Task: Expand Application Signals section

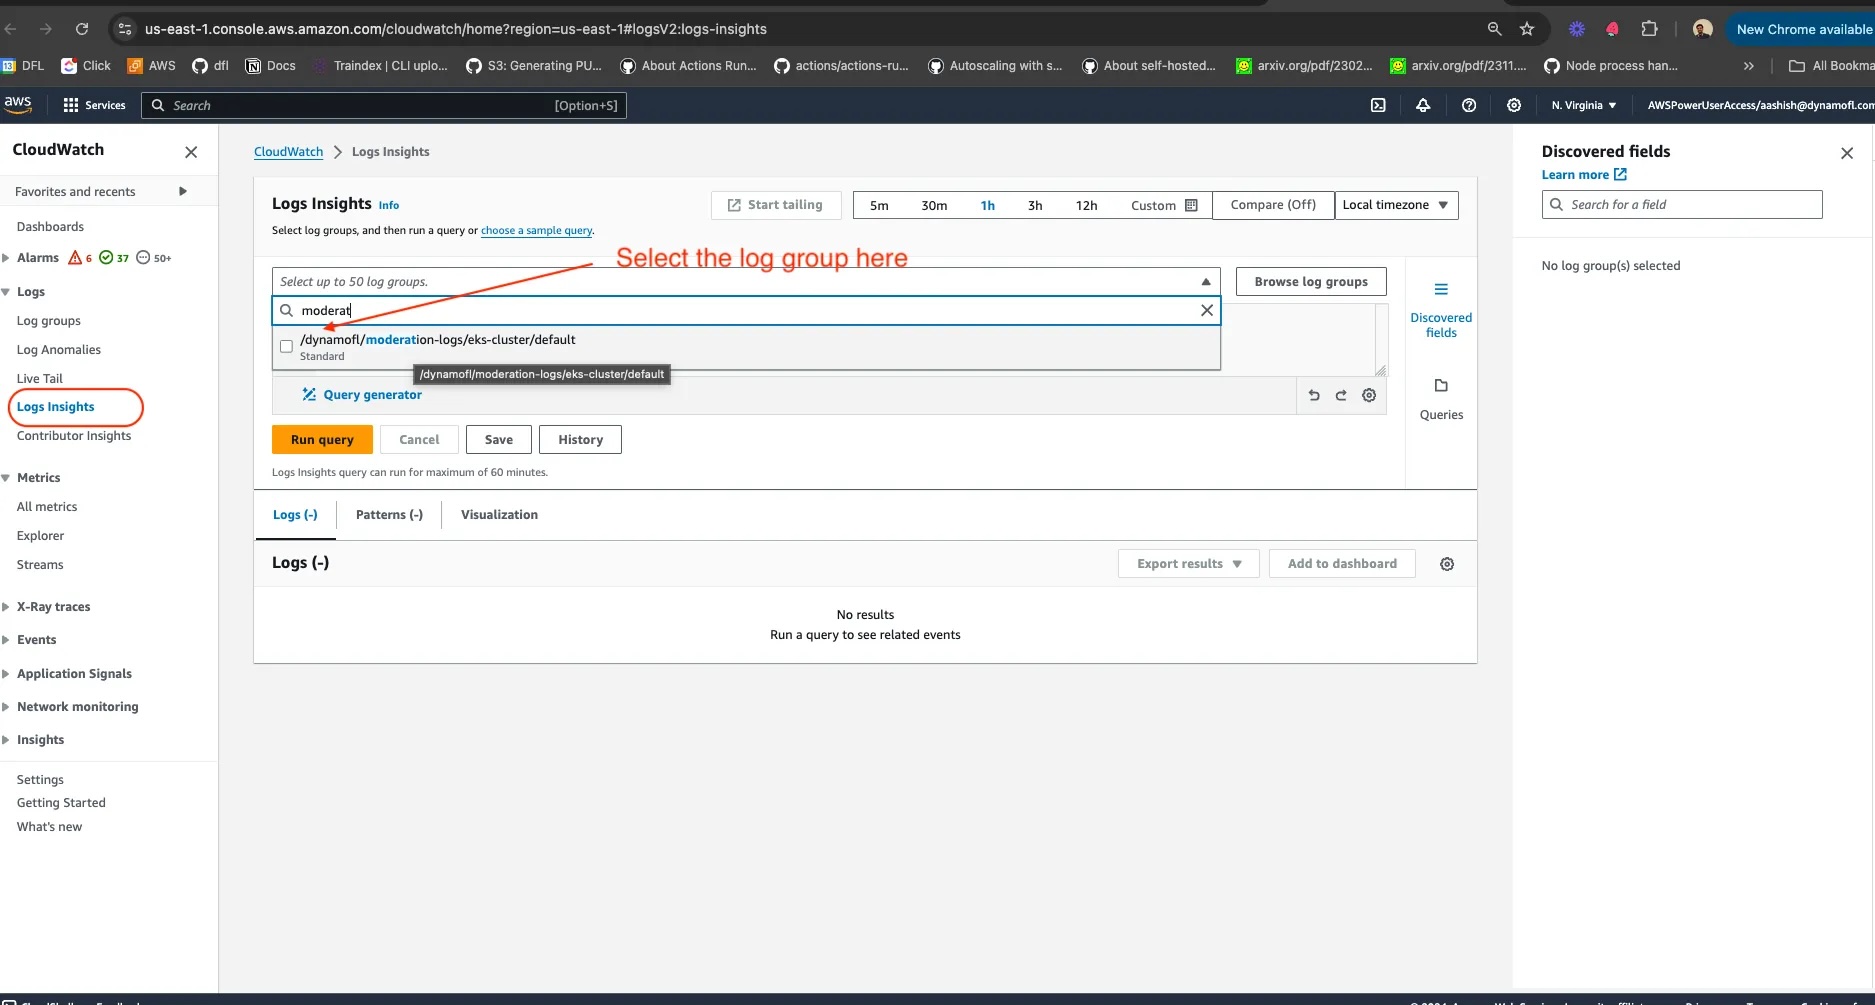Action: 6,674
